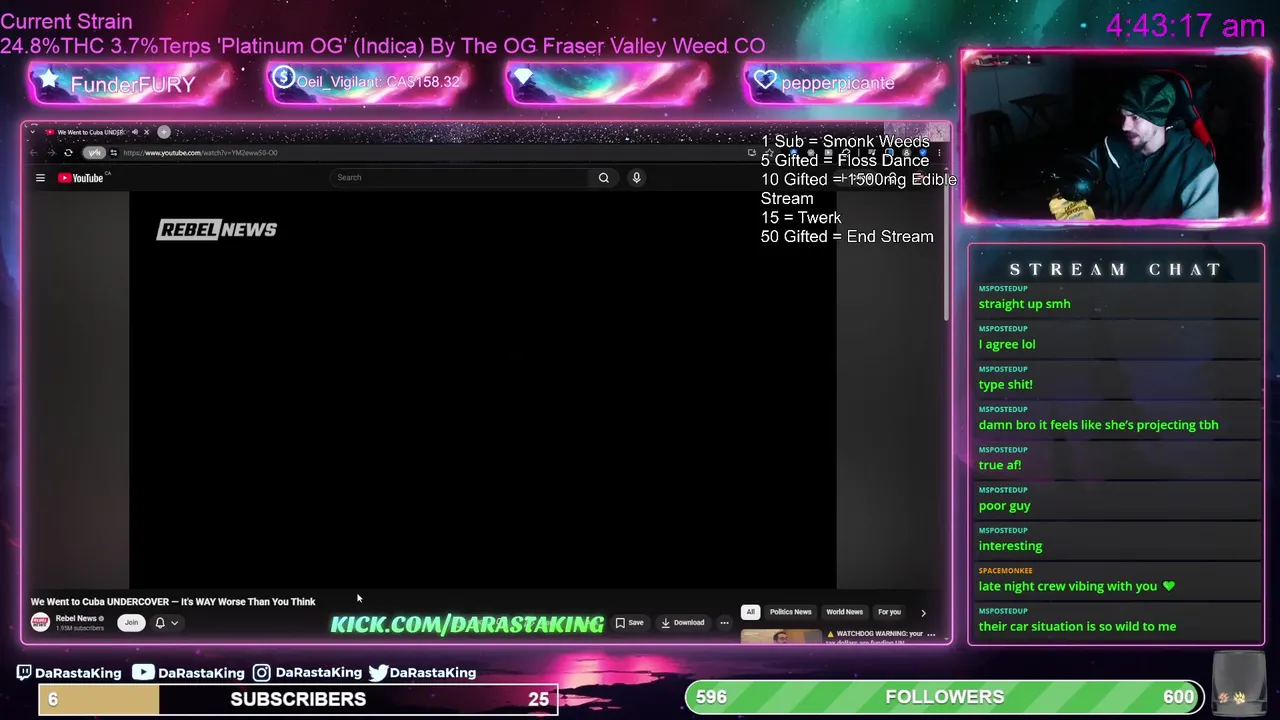Click the page vertical scrollbar

click(946, 255)
